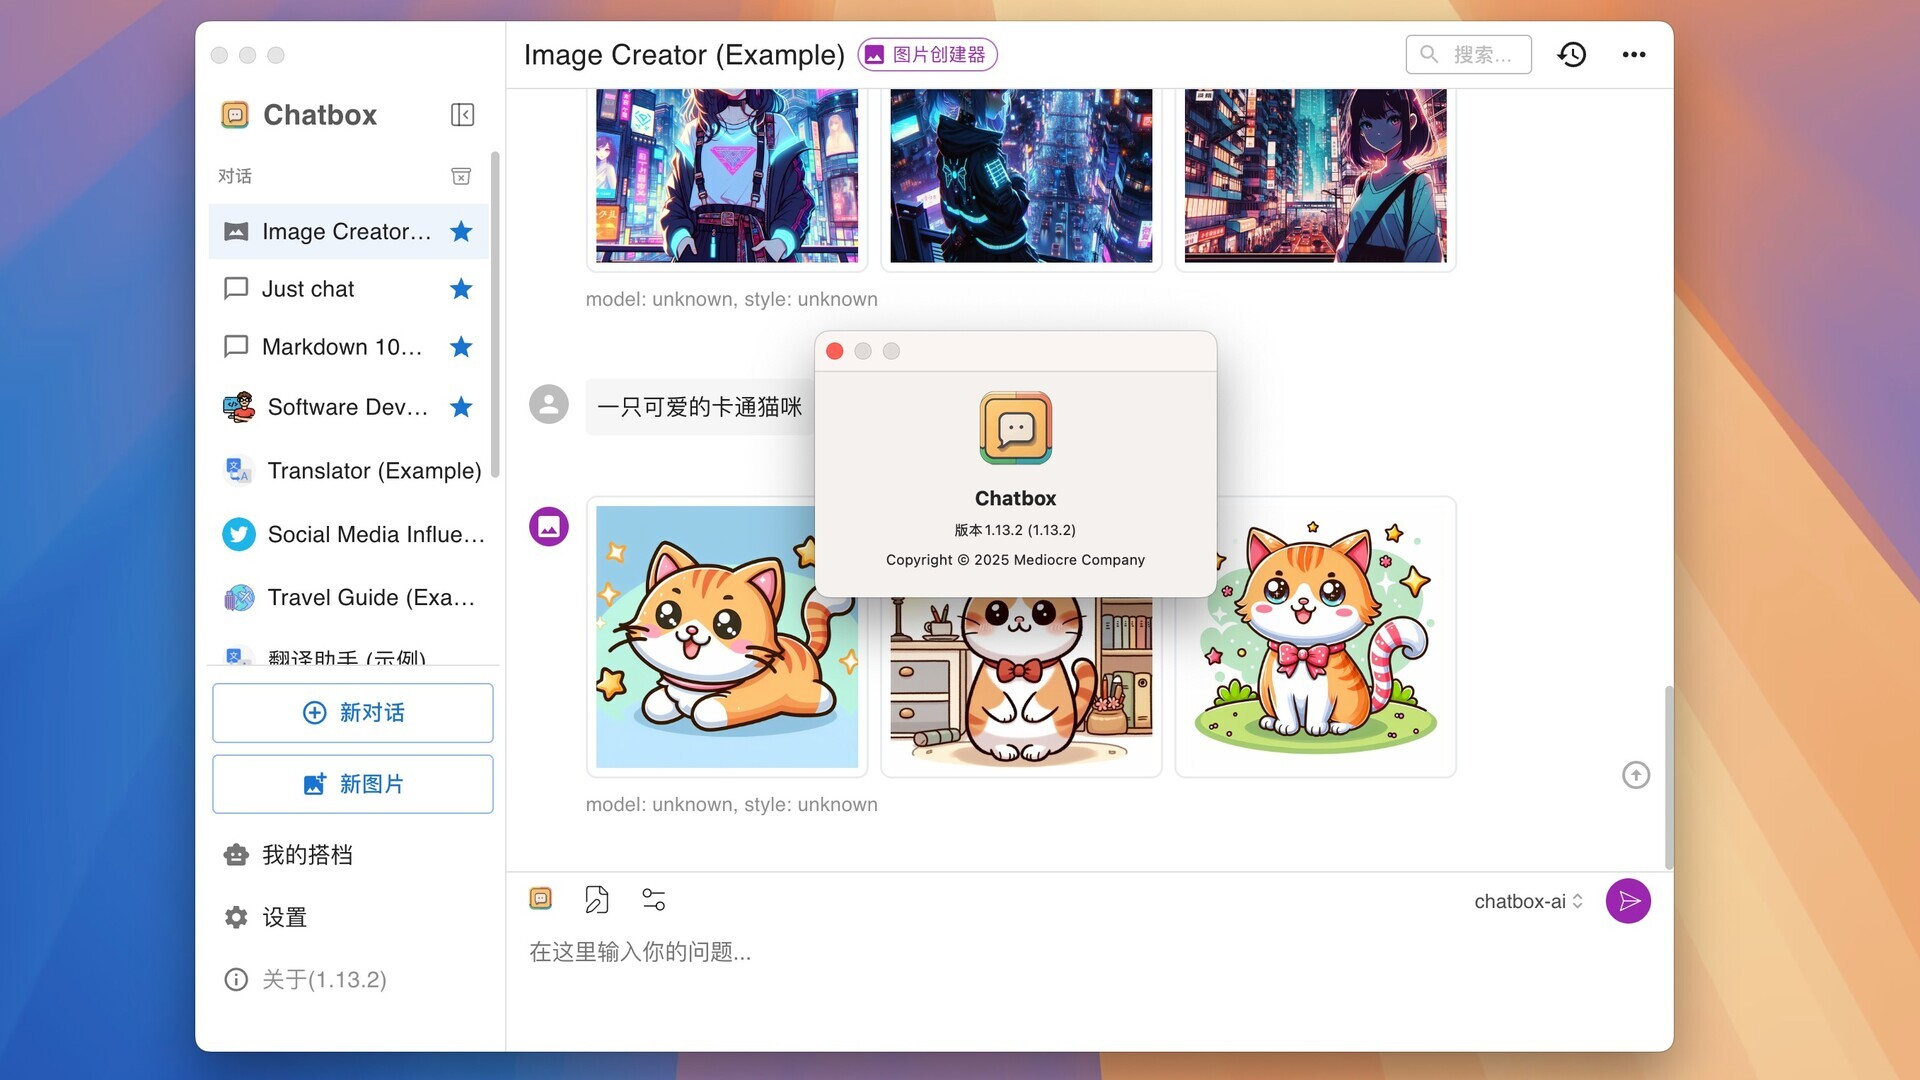
Task: Click the orange cat thumbnail on green background
Action: 1314,637
